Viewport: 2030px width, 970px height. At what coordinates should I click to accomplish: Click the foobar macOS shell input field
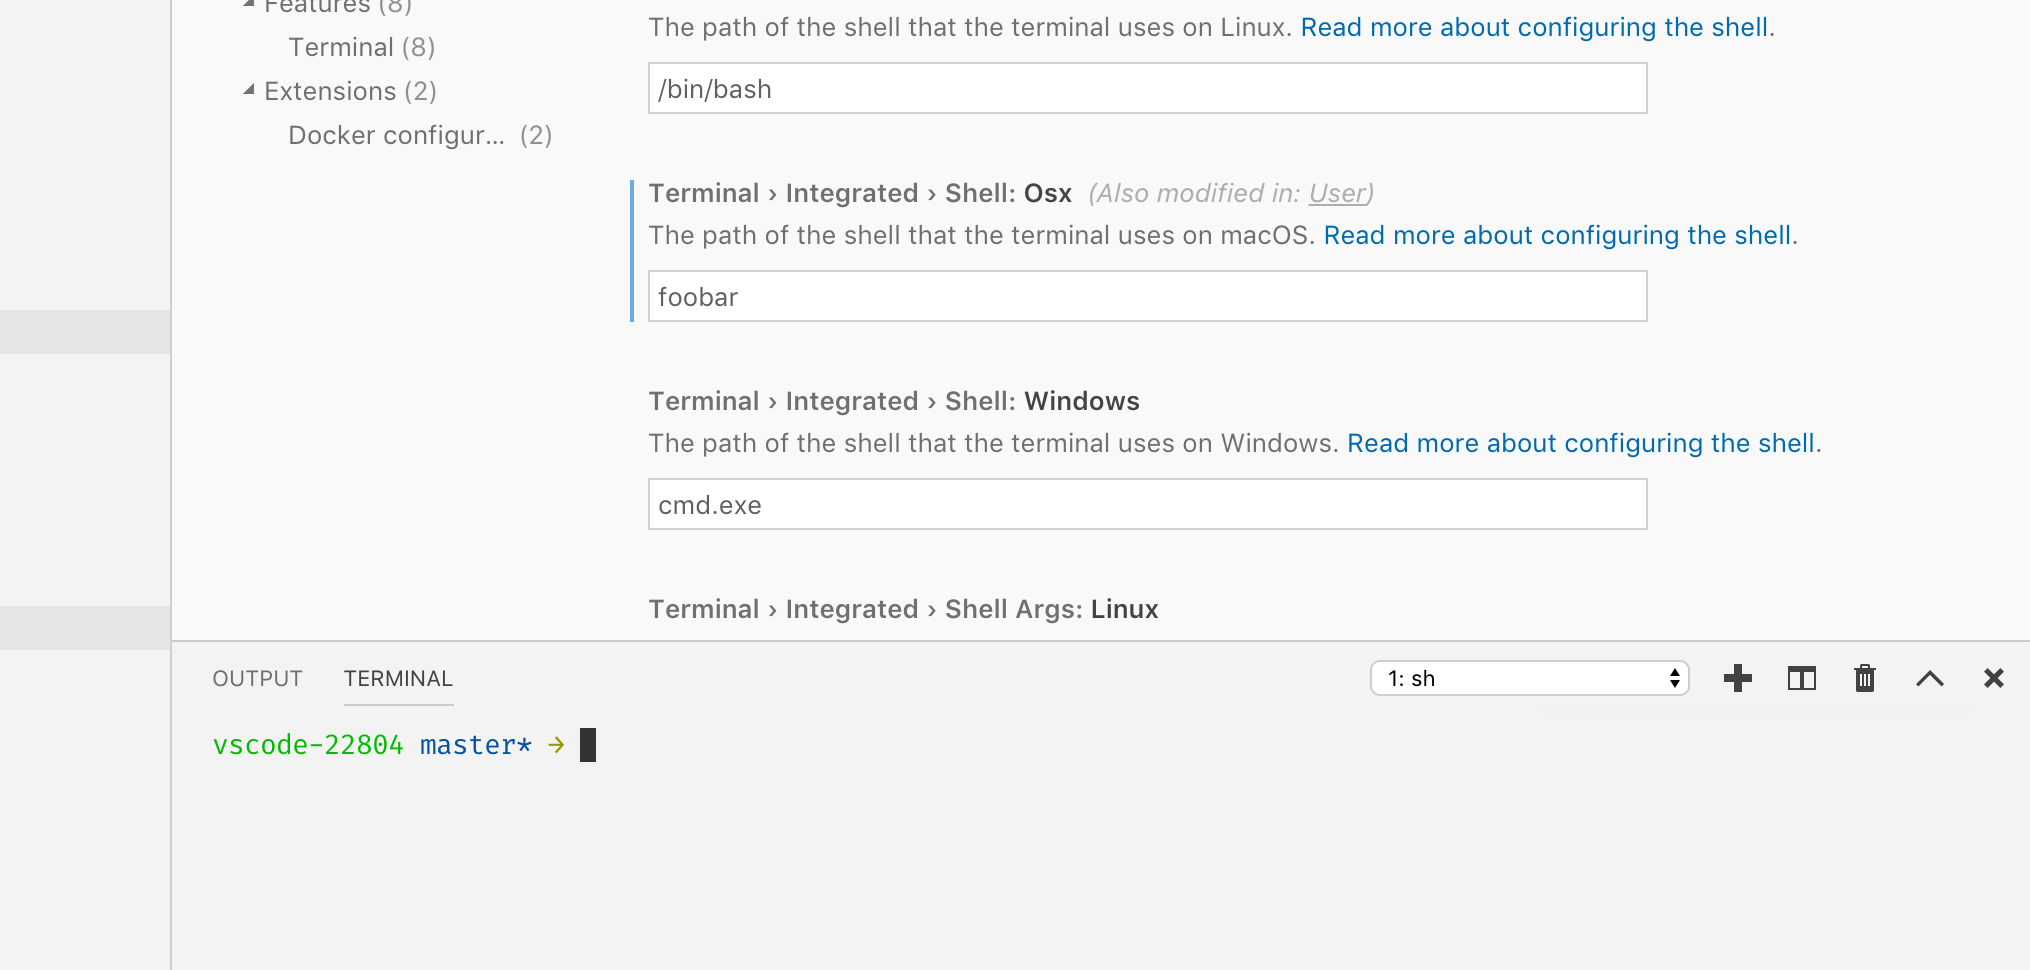pyautogui.click(x=1146, y=296)
